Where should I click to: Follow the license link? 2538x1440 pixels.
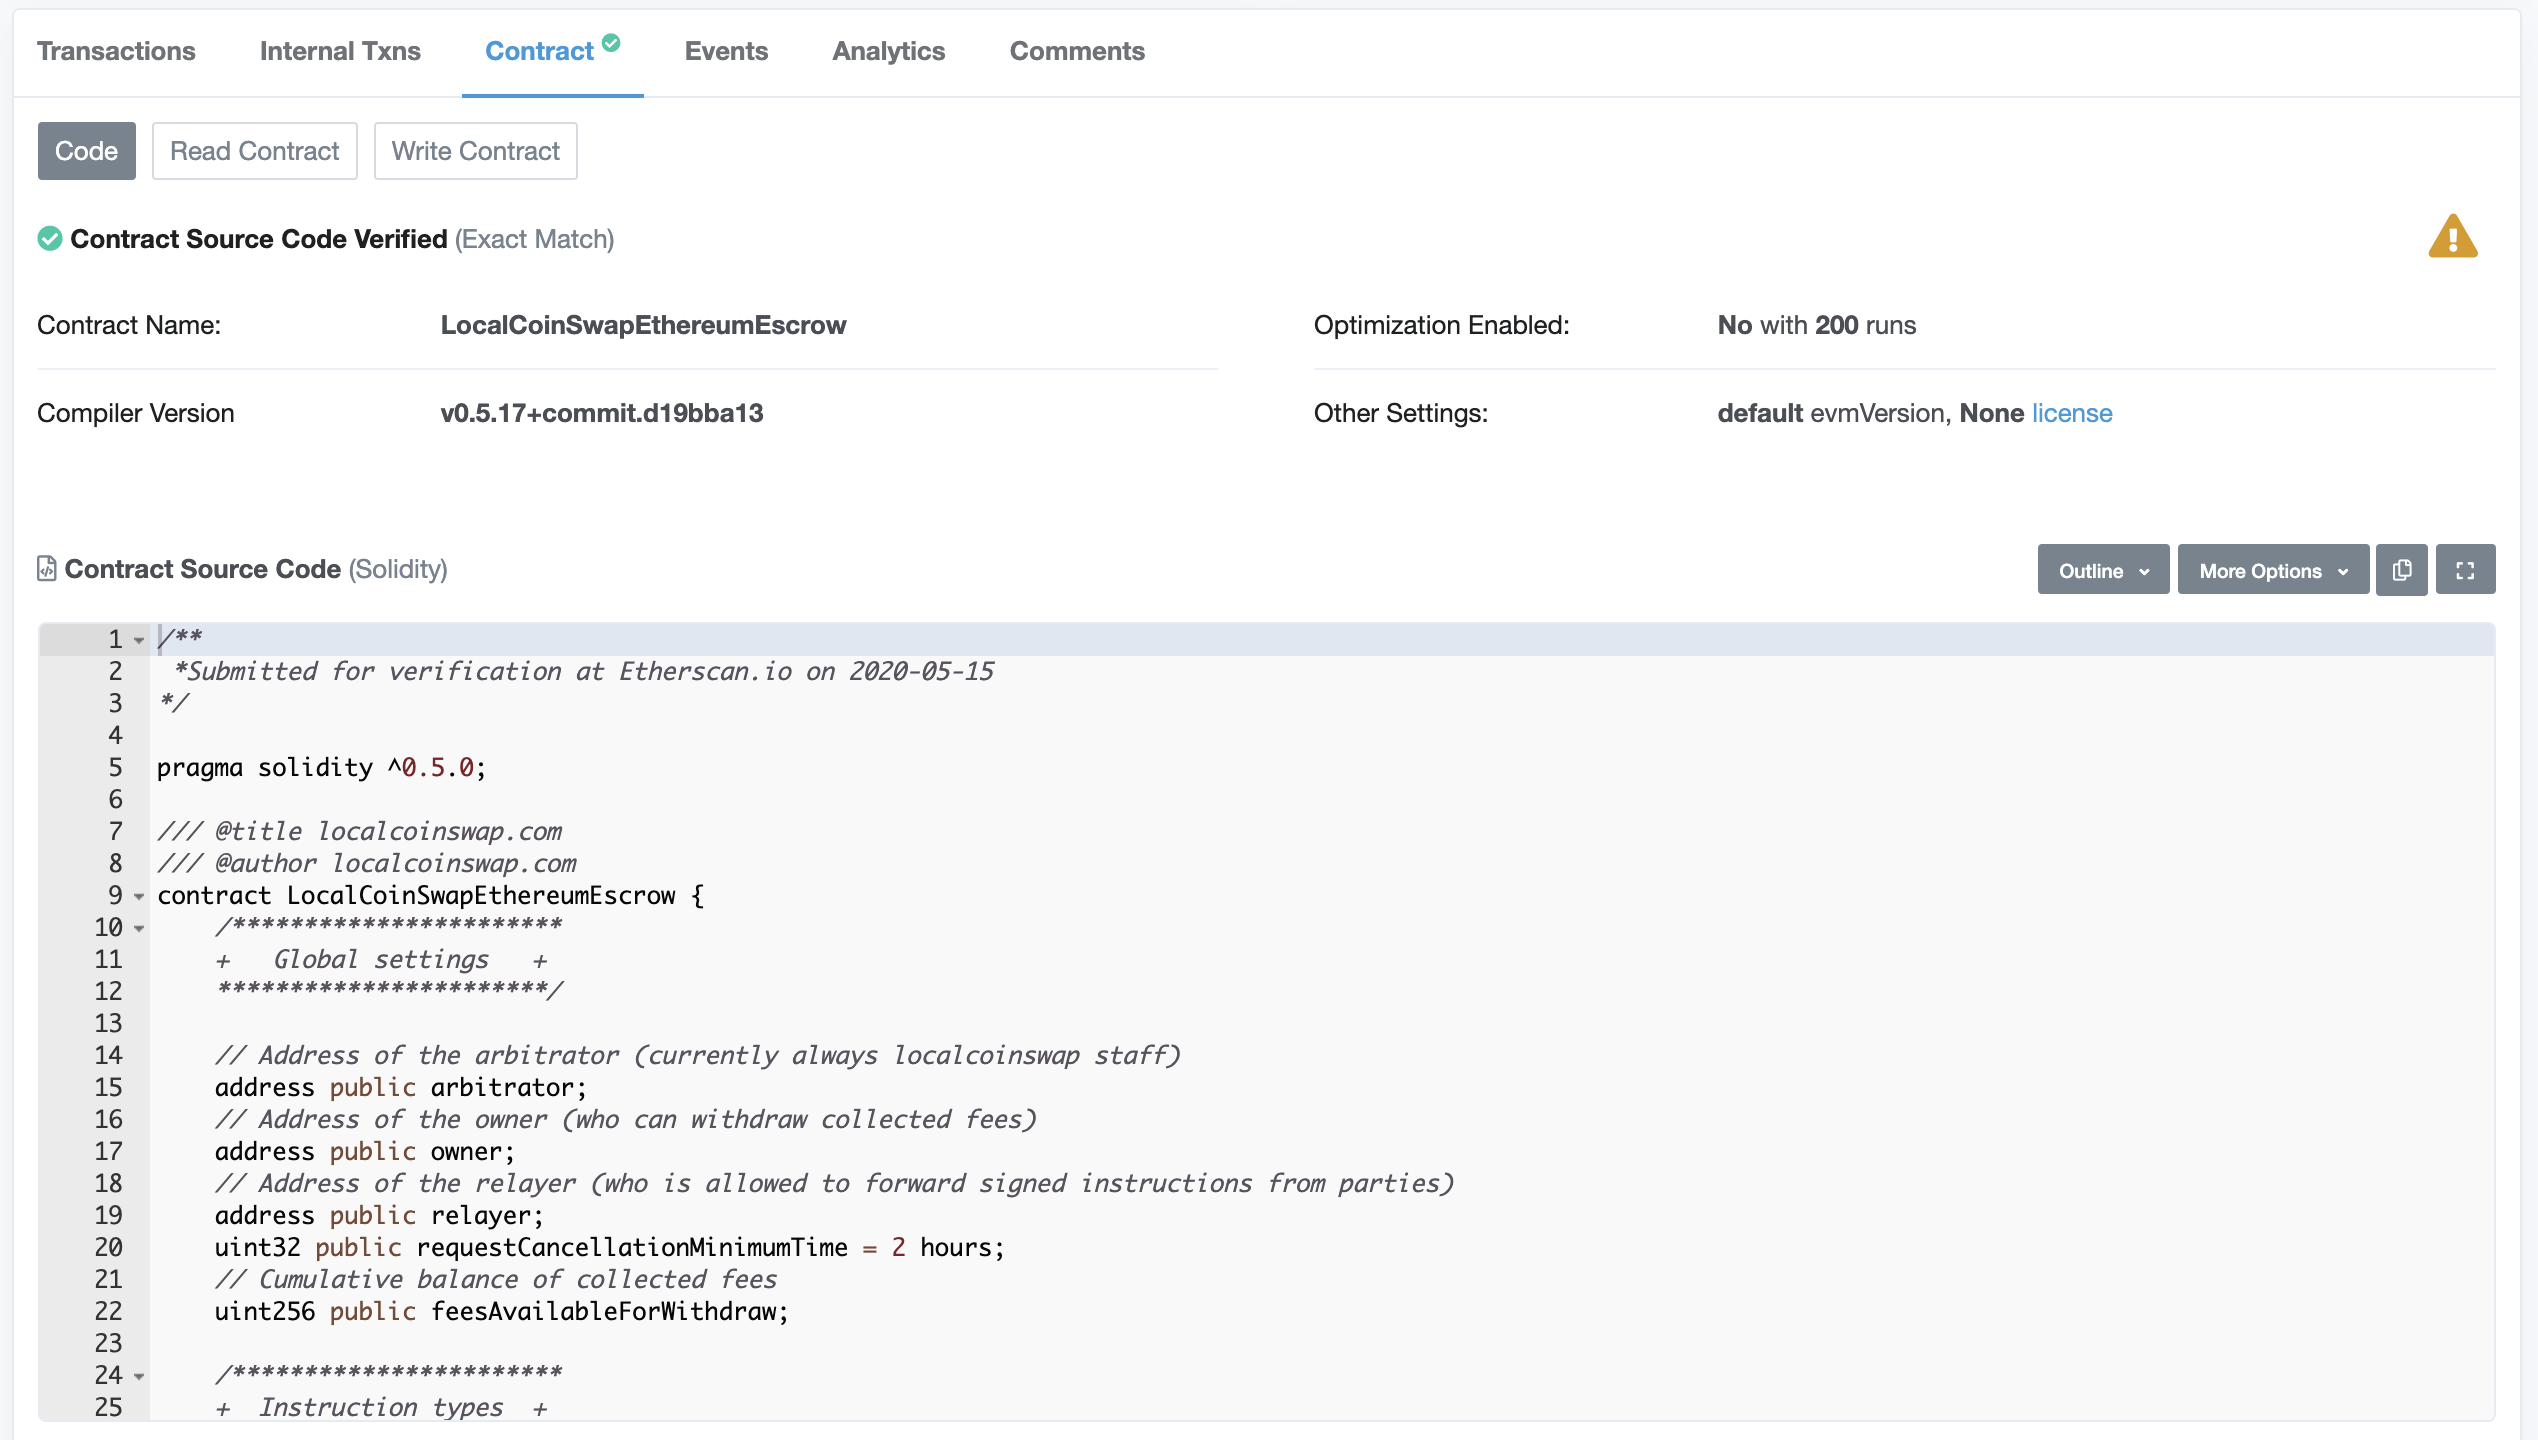tap(2072, 413)
